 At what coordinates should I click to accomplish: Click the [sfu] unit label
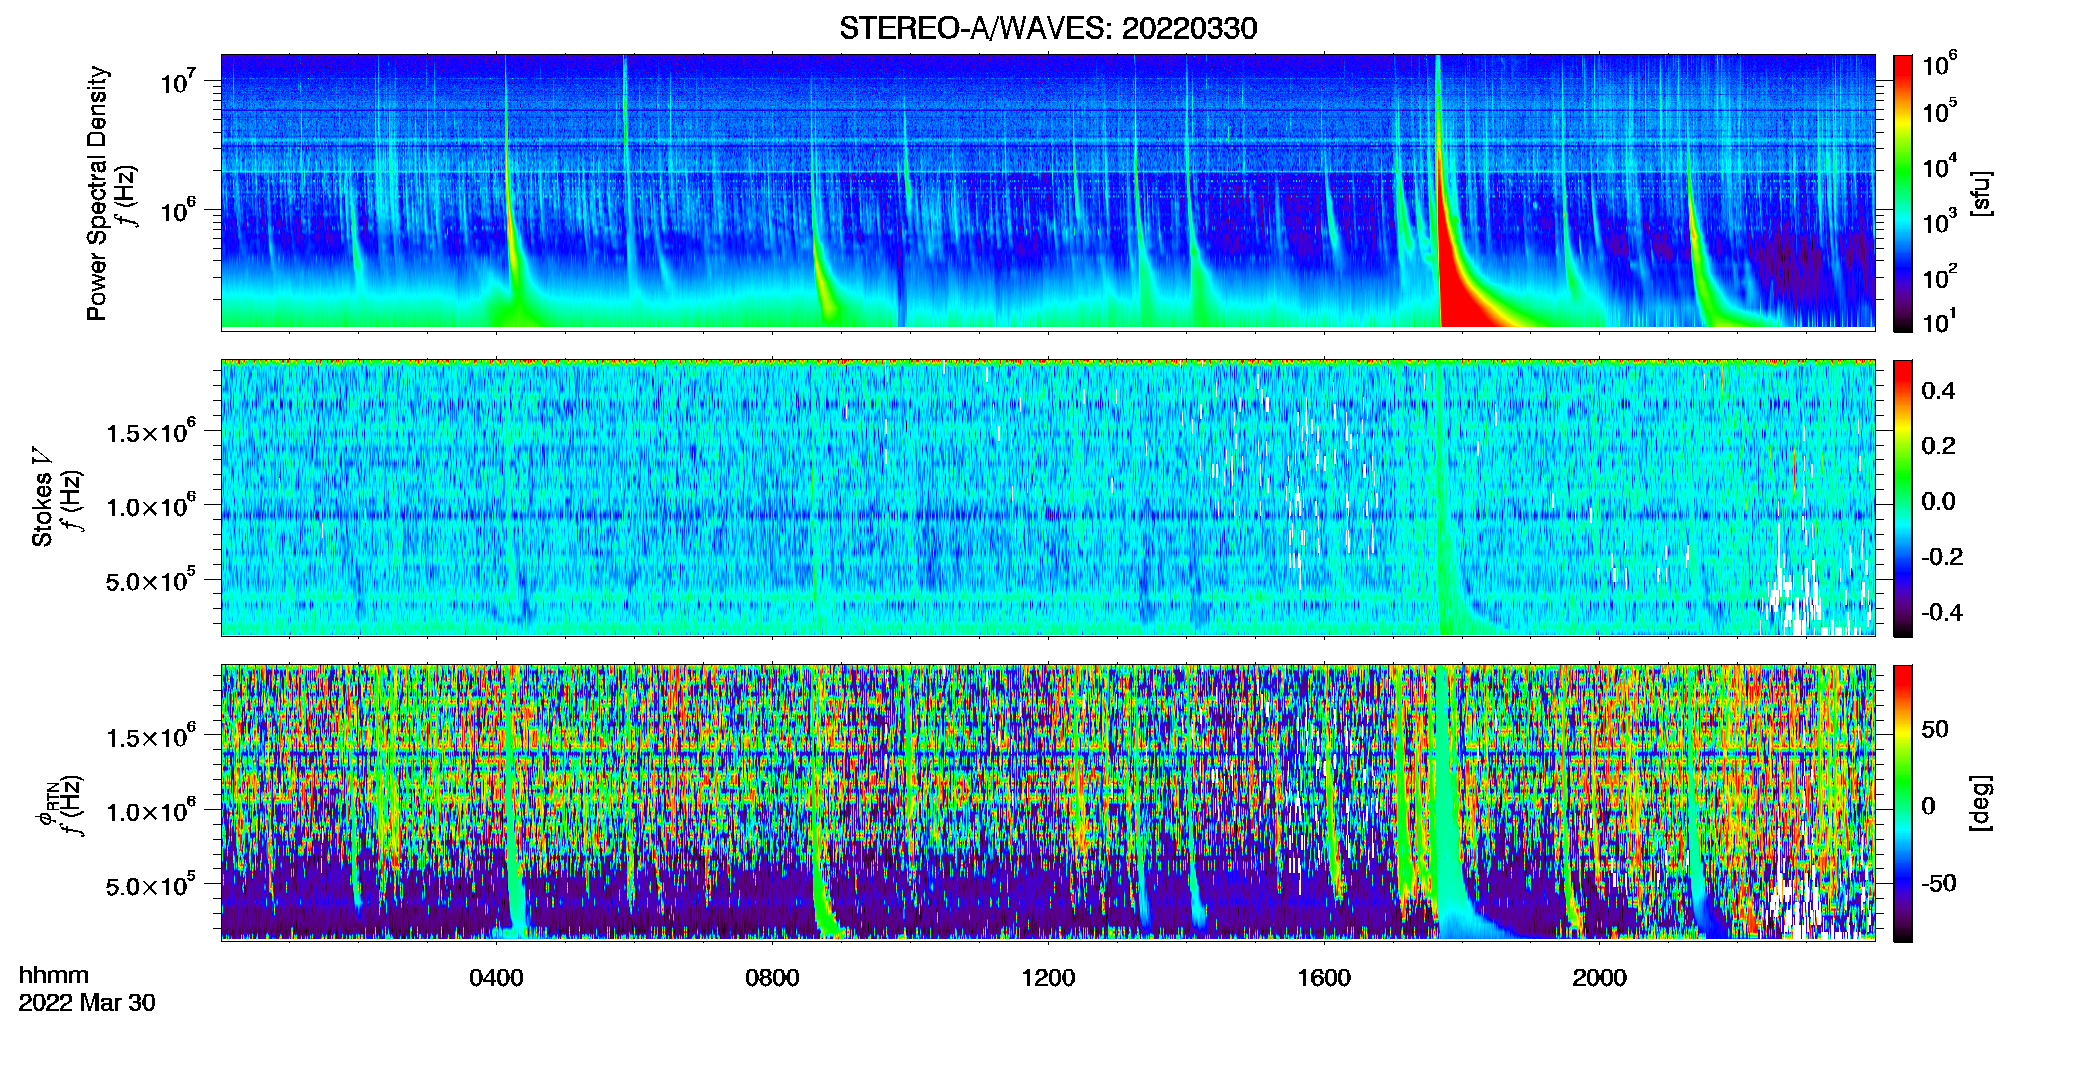[1981, 194]
